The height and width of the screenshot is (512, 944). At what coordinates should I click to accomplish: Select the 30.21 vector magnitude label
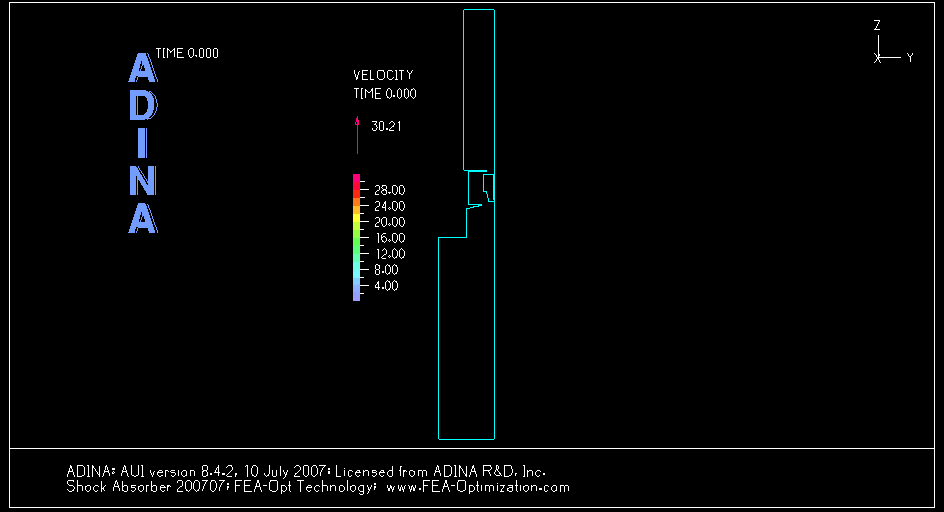click(386, 127)
